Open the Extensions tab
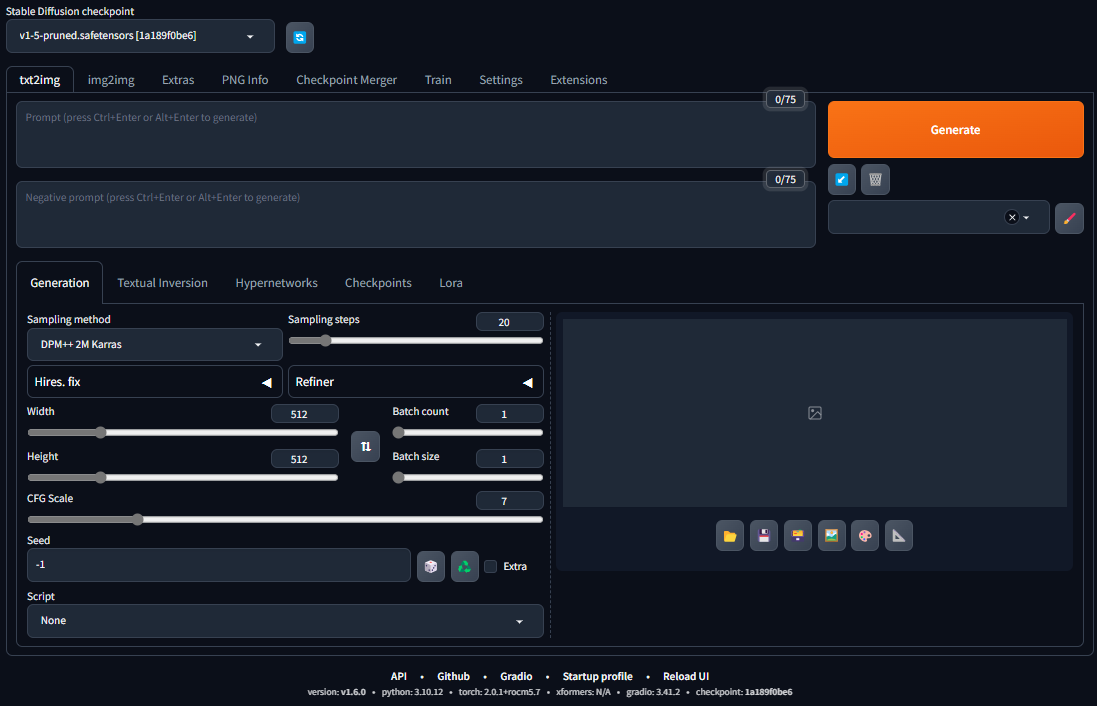The width and height of the screenshot is (1097, 706). (x=579, y=80)
